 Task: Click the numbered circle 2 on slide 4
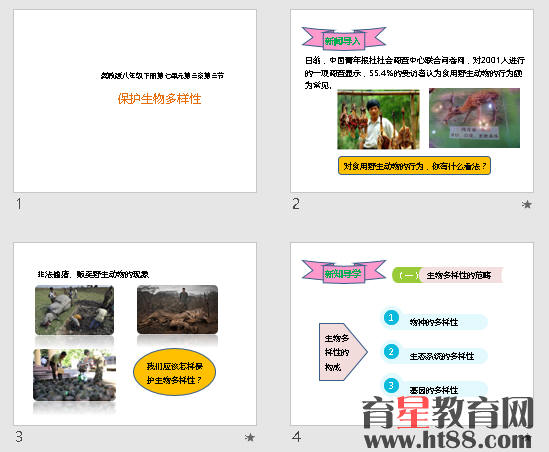click(x=391, y=352)
